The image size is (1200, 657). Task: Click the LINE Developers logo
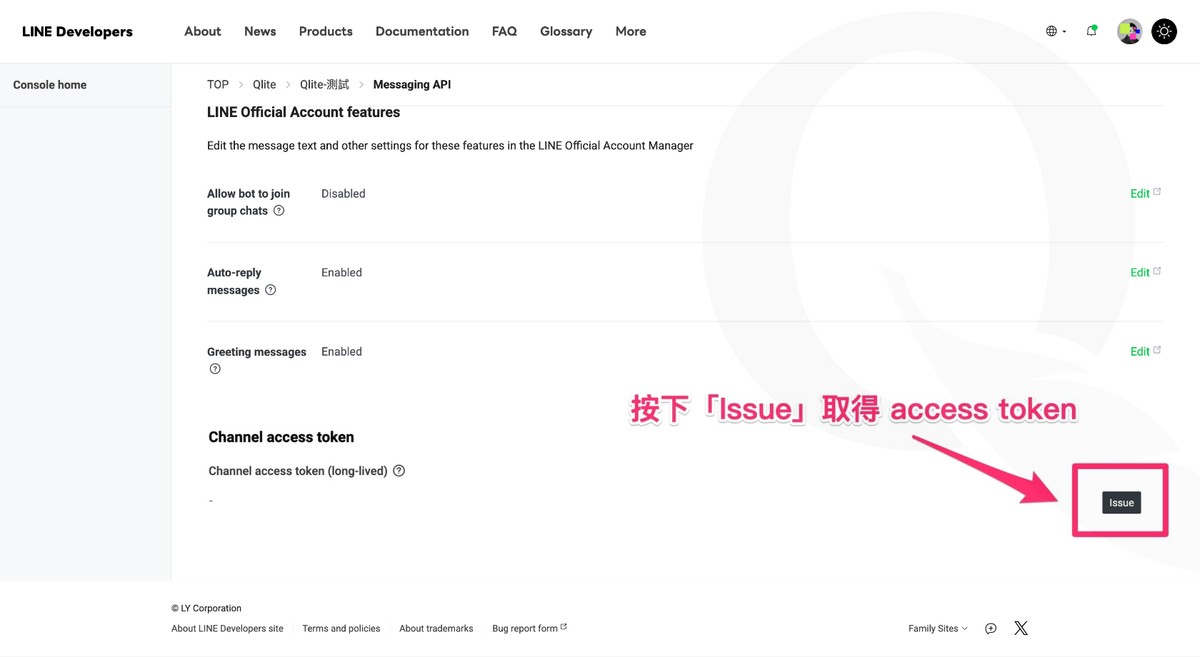pyautogui.click(x=77, y=31)
